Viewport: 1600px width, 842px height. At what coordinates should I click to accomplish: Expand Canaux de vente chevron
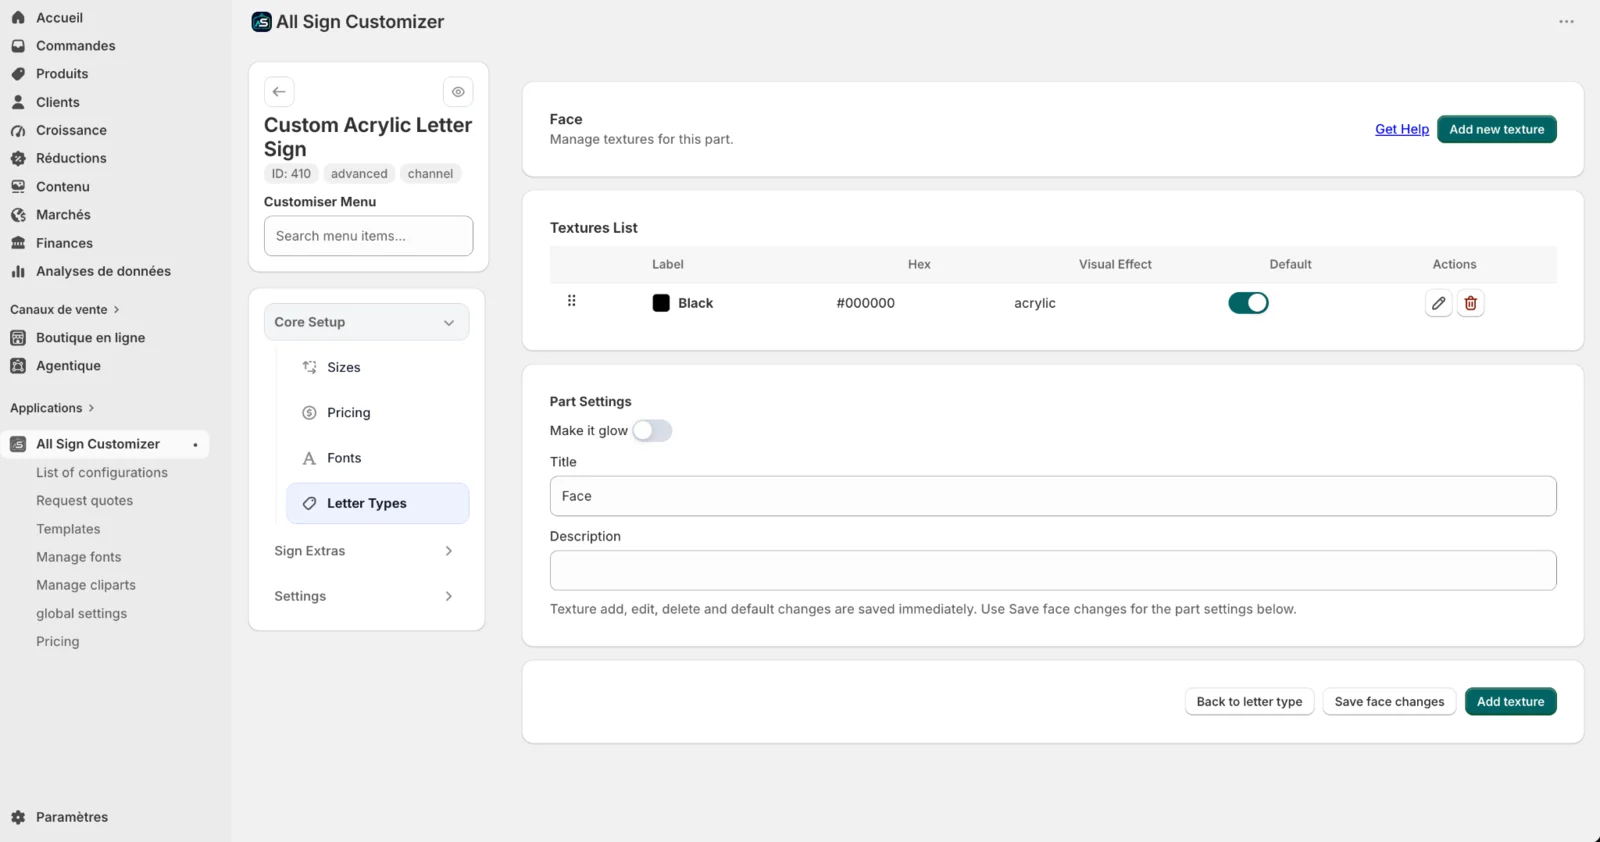pyautogui.click(x=116, y=310)
